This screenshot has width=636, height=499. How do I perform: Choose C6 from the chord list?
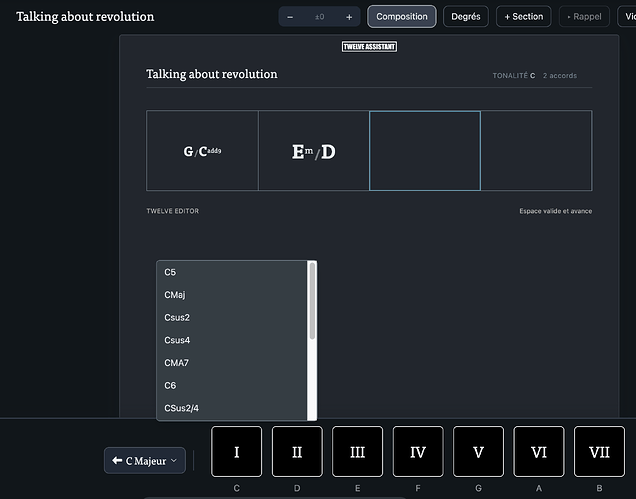point(232,386)
